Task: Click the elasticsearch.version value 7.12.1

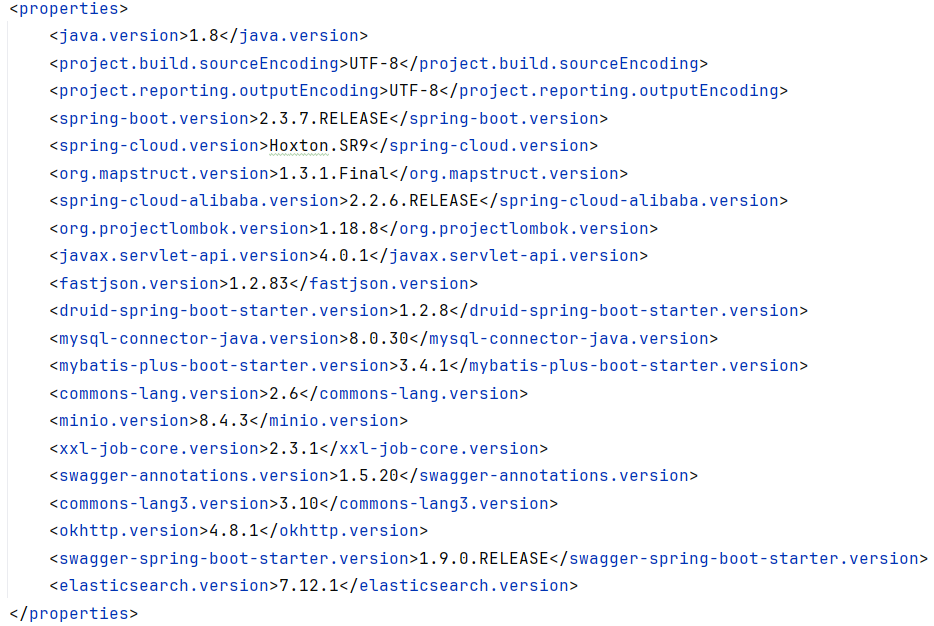Action: [309, 586]
